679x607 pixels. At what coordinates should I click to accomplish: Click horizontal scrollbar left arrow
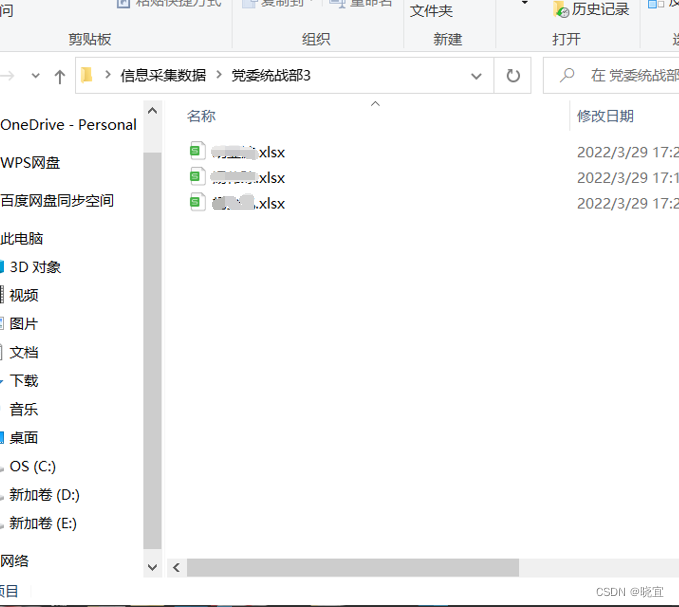point(176,568)
